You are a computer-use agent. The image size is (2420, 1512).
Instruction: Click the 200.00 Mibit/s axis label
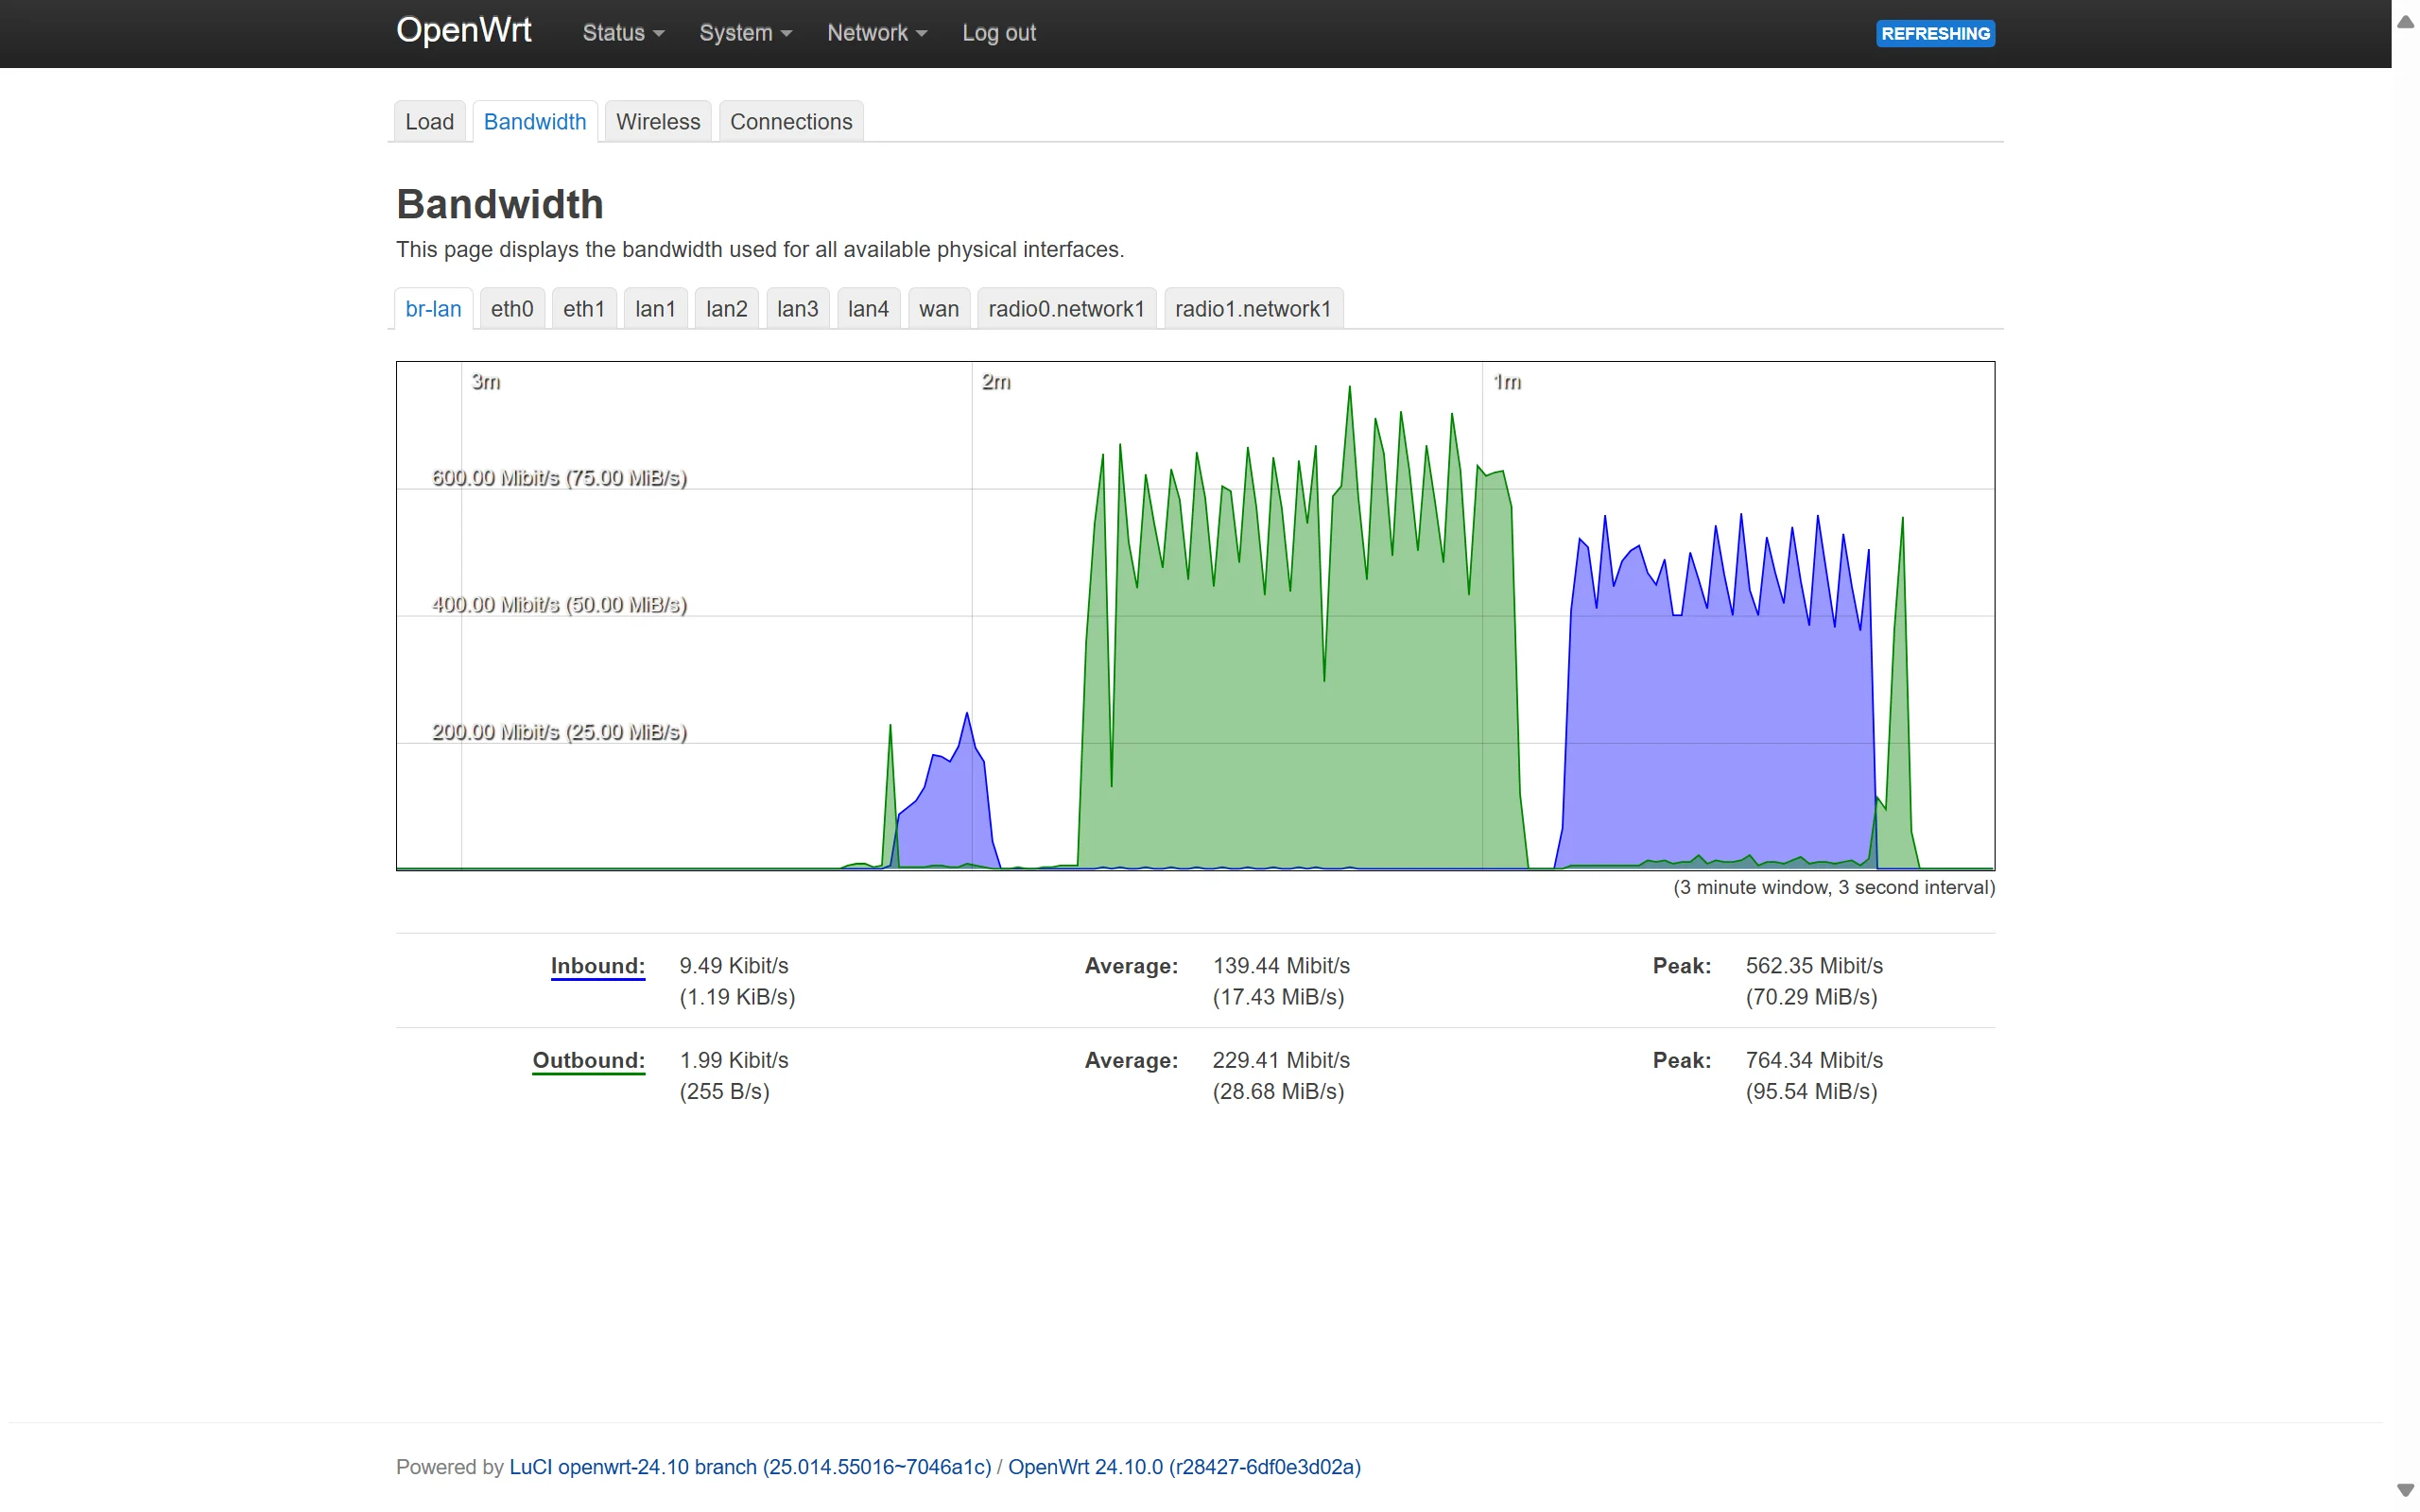[x=559, y=731]
